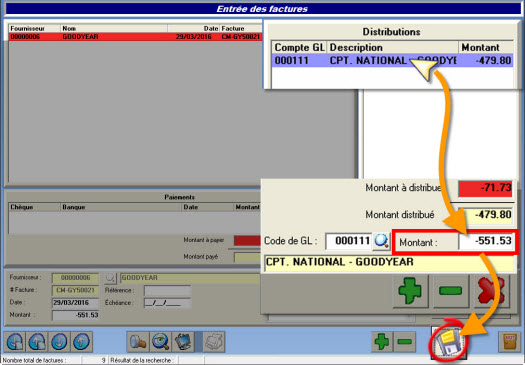Select distribution row 000111 CPT. NATIONAL

coord(392,61)
